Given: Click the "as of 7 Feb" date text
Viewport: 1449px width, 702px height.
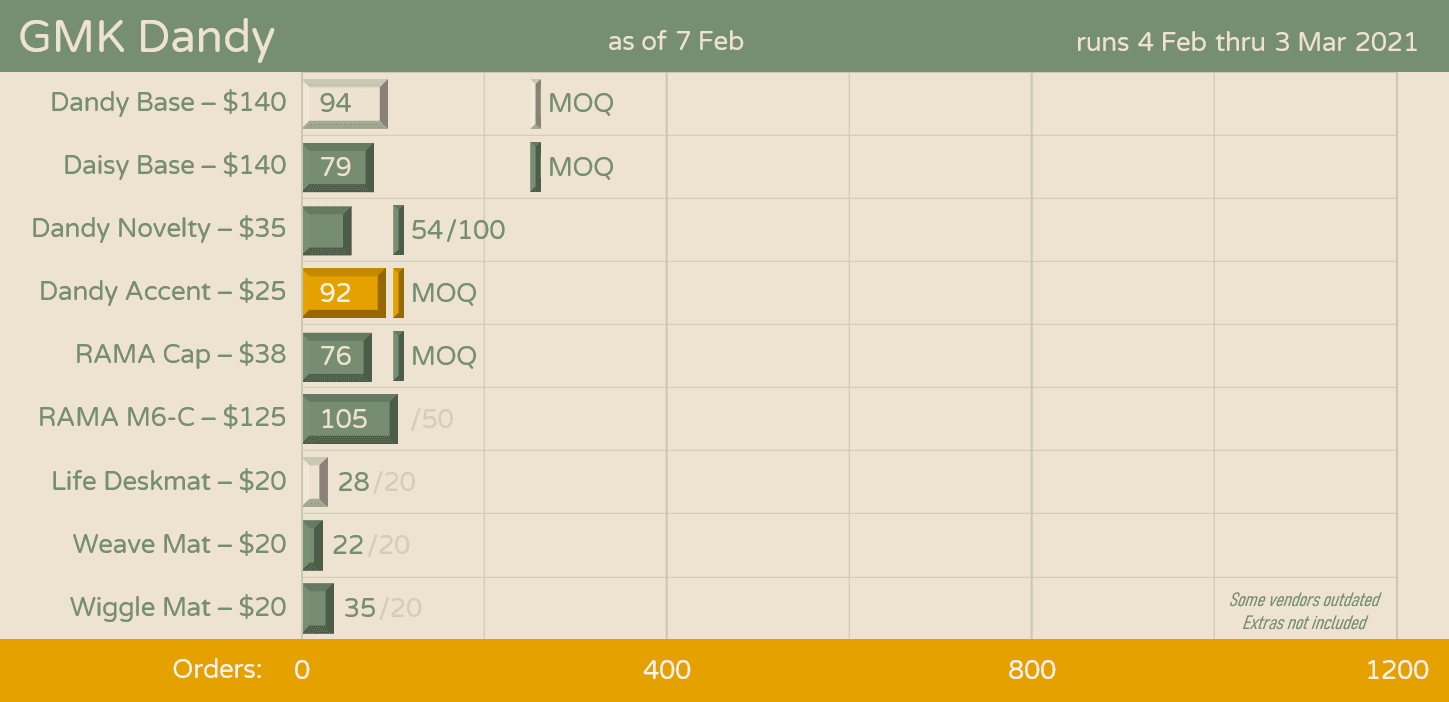Looking at the screenshot, I should 675,41.
